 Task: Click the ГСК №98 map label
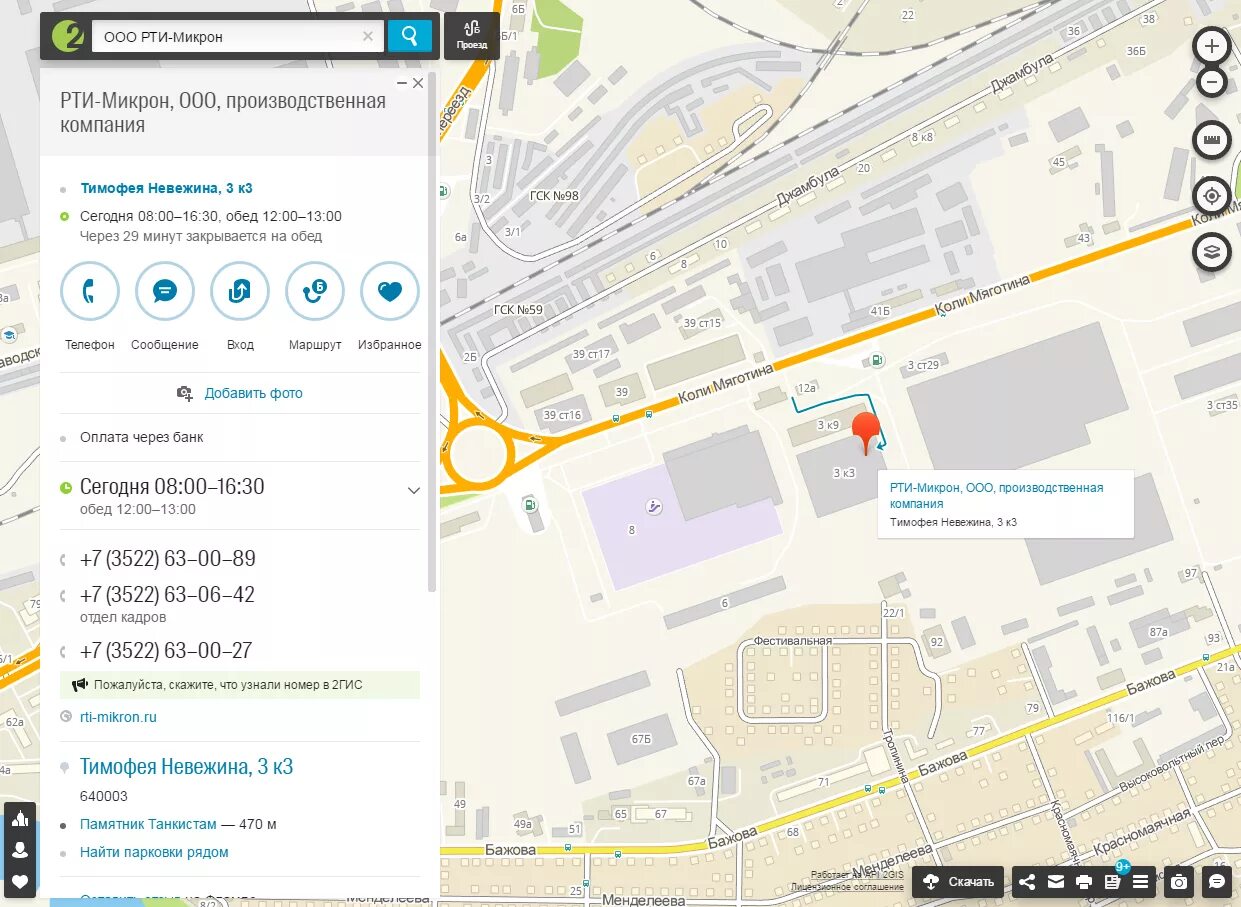[x=555, y=195]
